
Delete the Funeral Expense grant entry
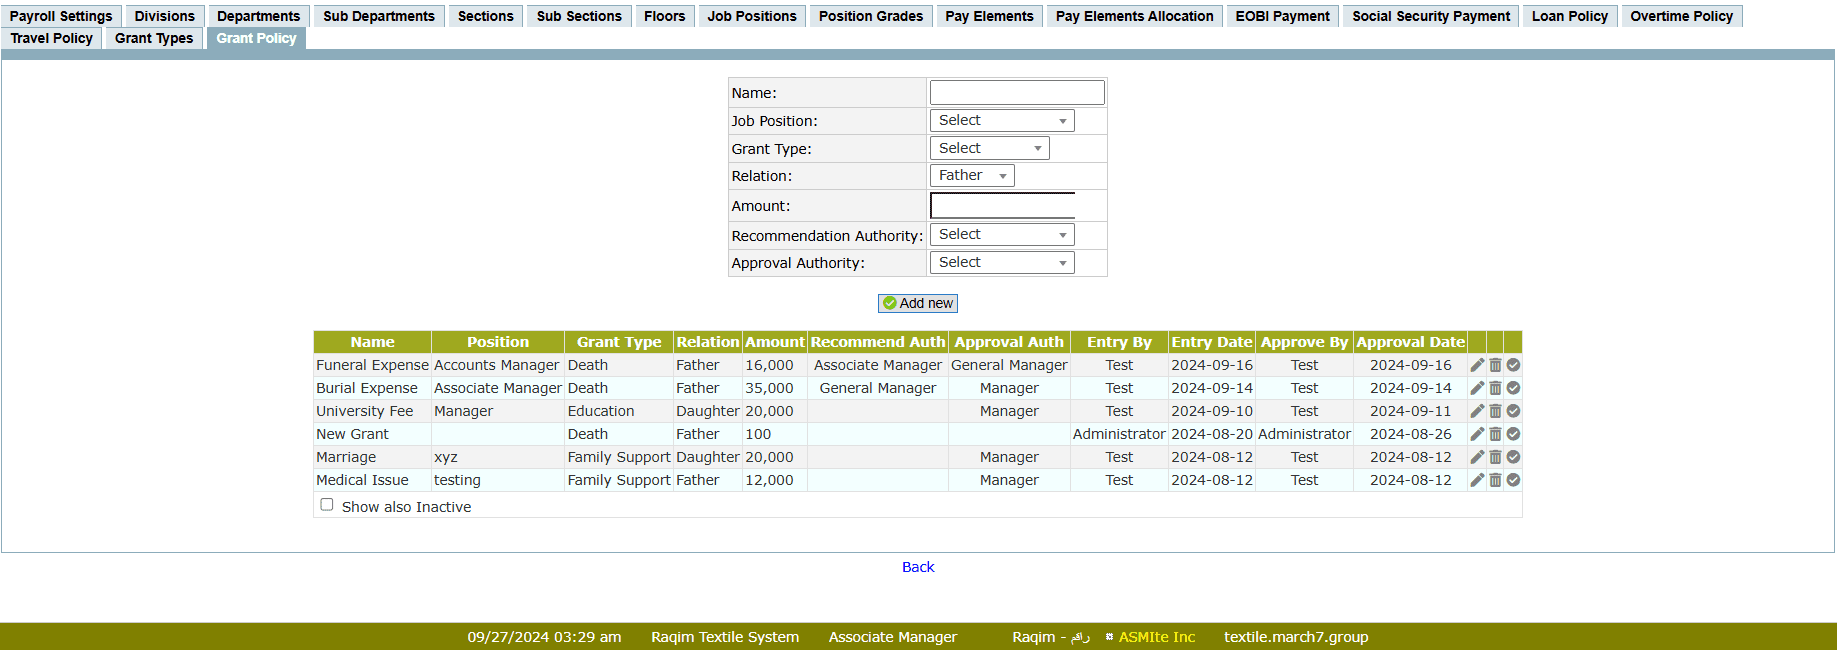pos(1495,365)
